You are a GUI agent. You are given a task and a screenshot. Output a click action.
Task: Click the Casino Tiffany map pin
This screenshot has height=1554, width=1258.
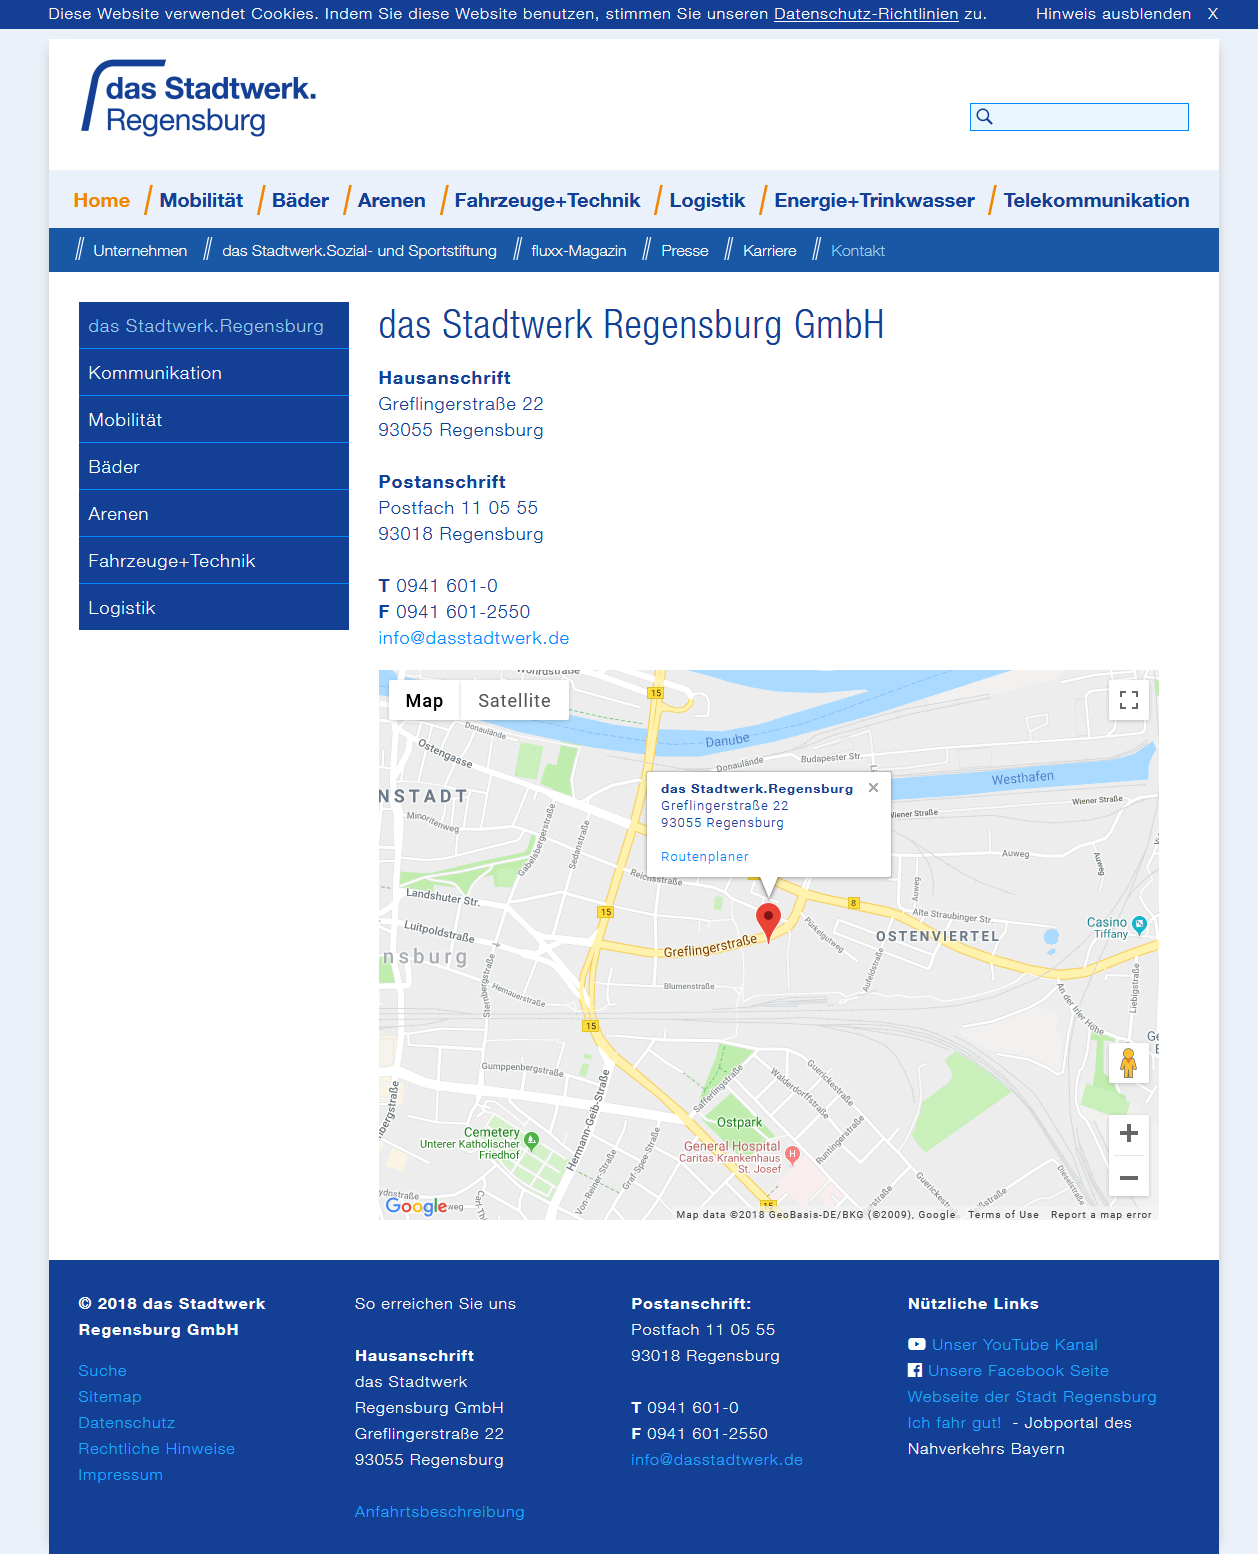[1139, 925]
